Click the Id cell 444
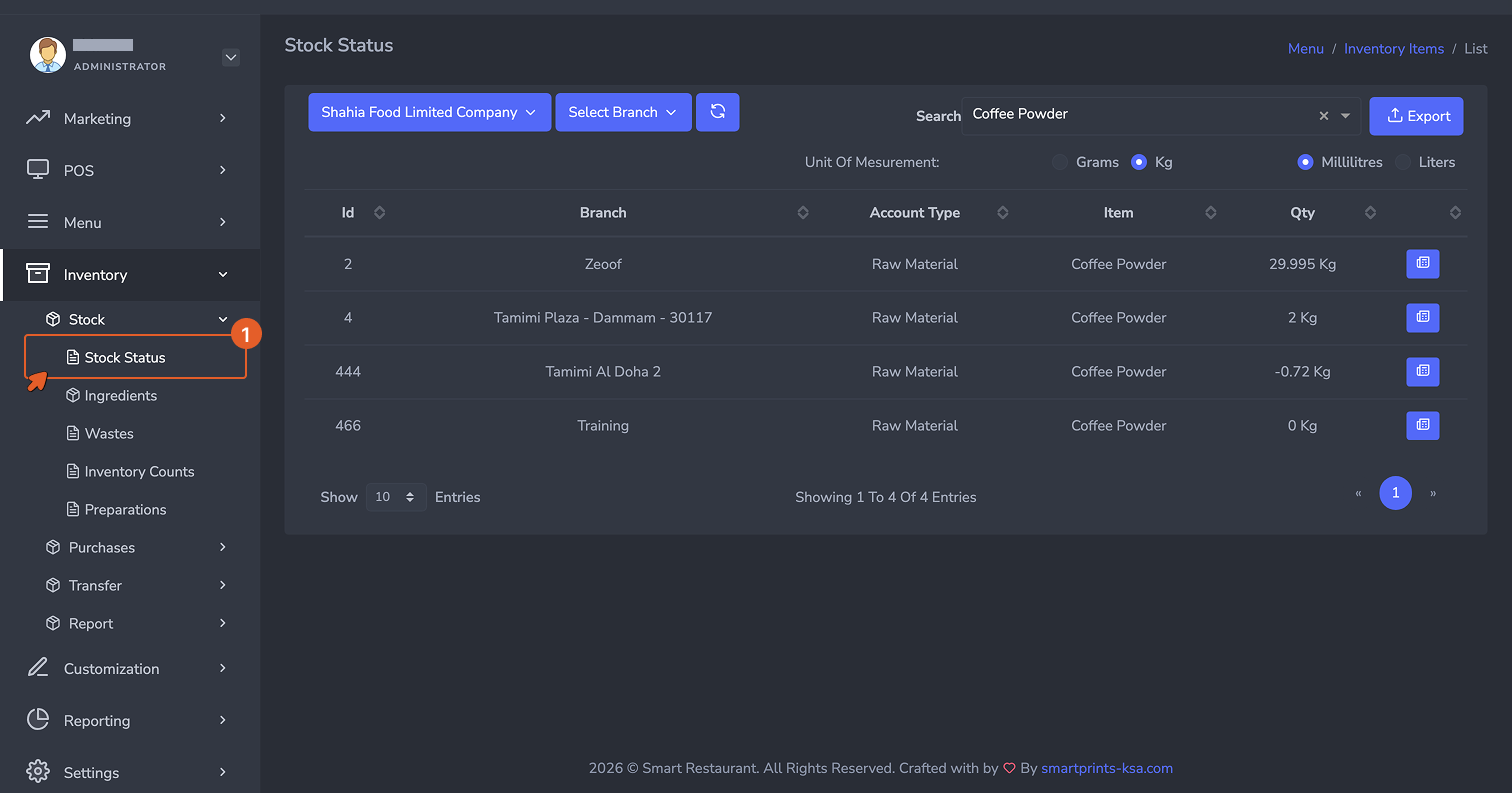The height and width of the screenshot is (793, 1512). click(348, 371)
